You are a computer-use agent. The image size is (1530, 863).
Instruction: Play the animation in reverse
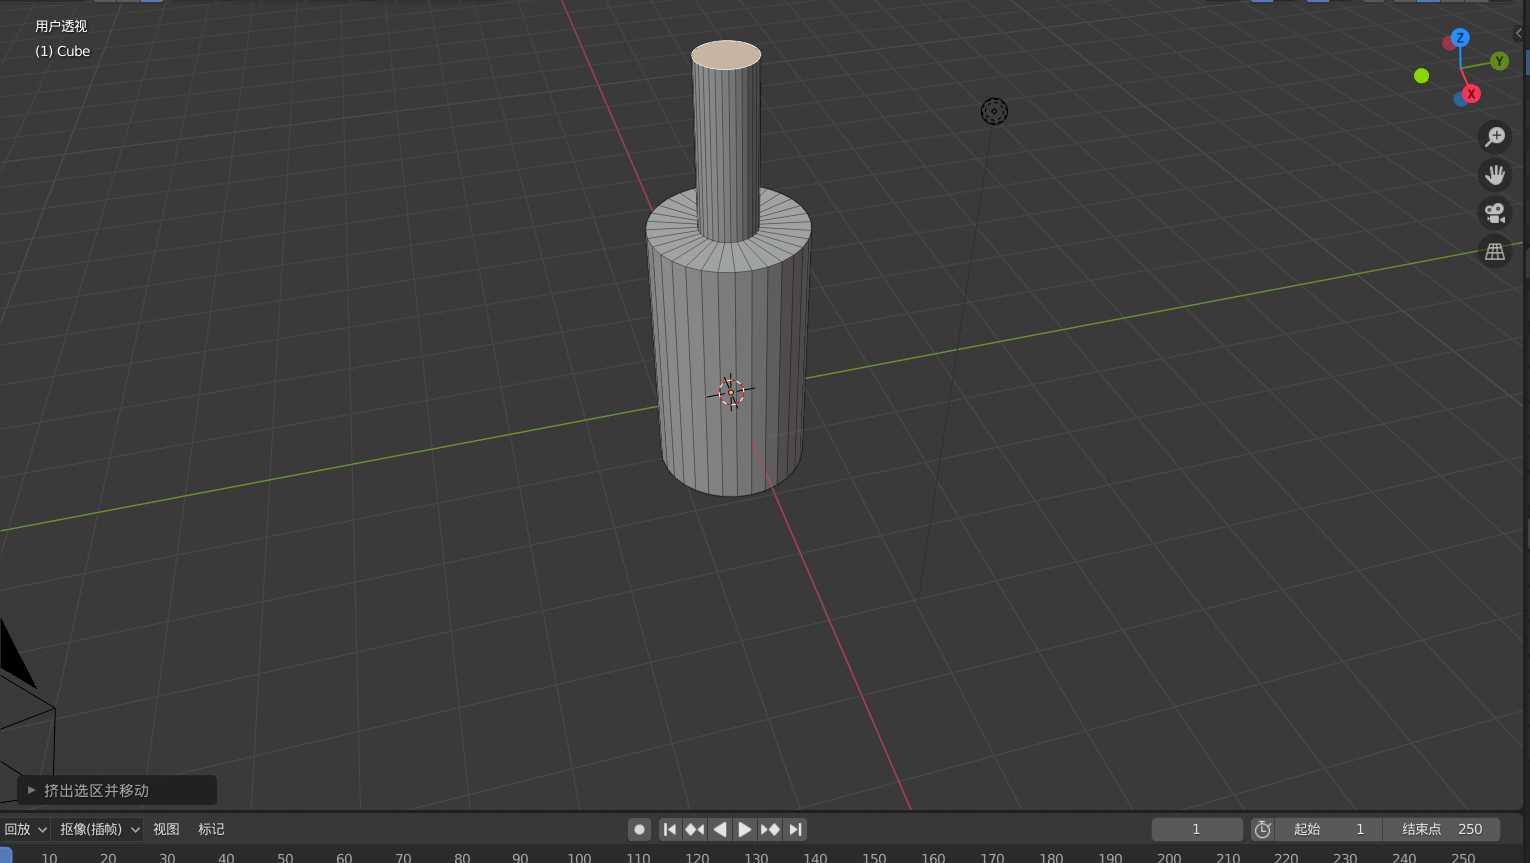tap(720, 829)
